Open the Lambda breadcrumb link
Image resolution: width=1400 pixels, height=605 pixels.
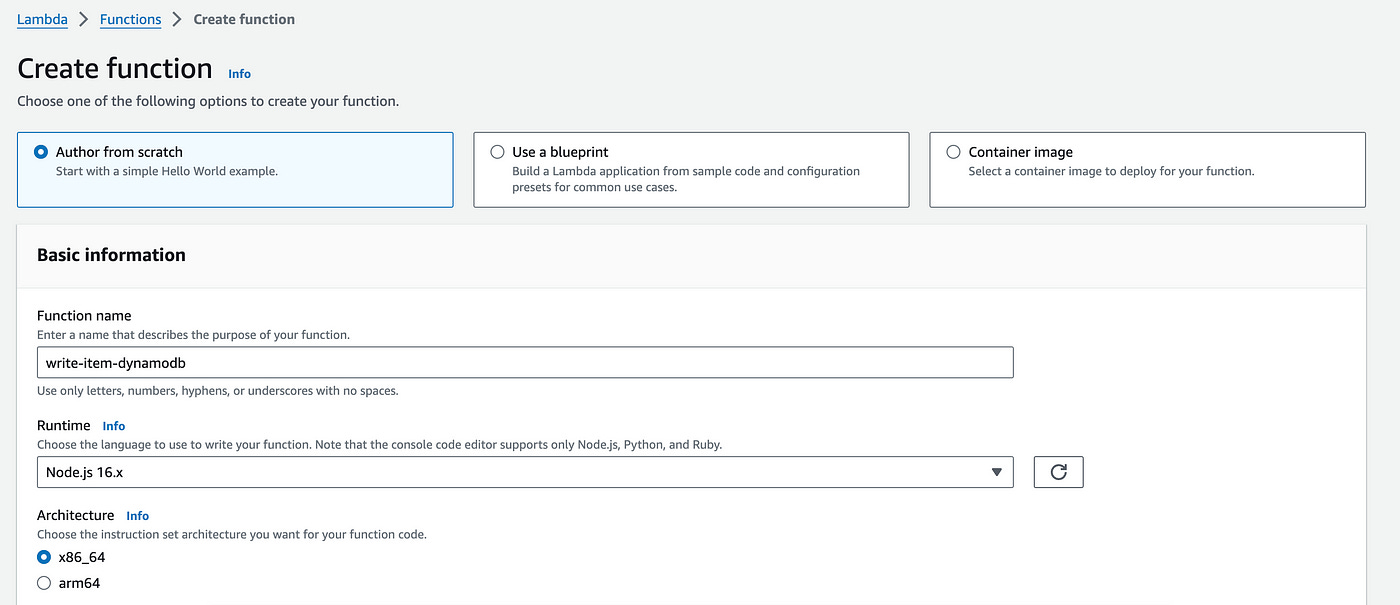pyautogui.click(x=42, y=19)
